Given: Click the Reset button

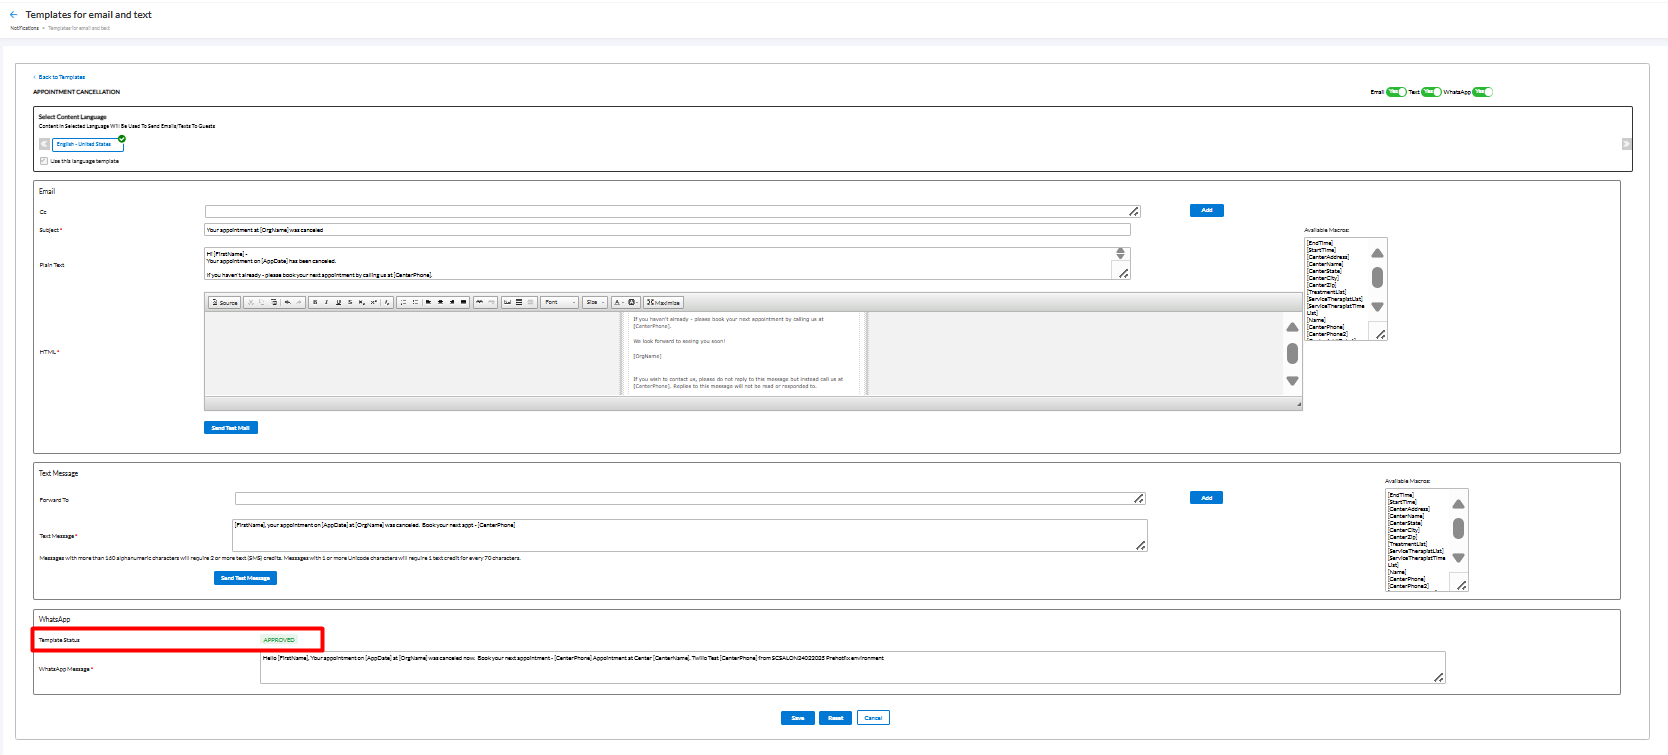Looking at the screenshot, I should (836, 718).
